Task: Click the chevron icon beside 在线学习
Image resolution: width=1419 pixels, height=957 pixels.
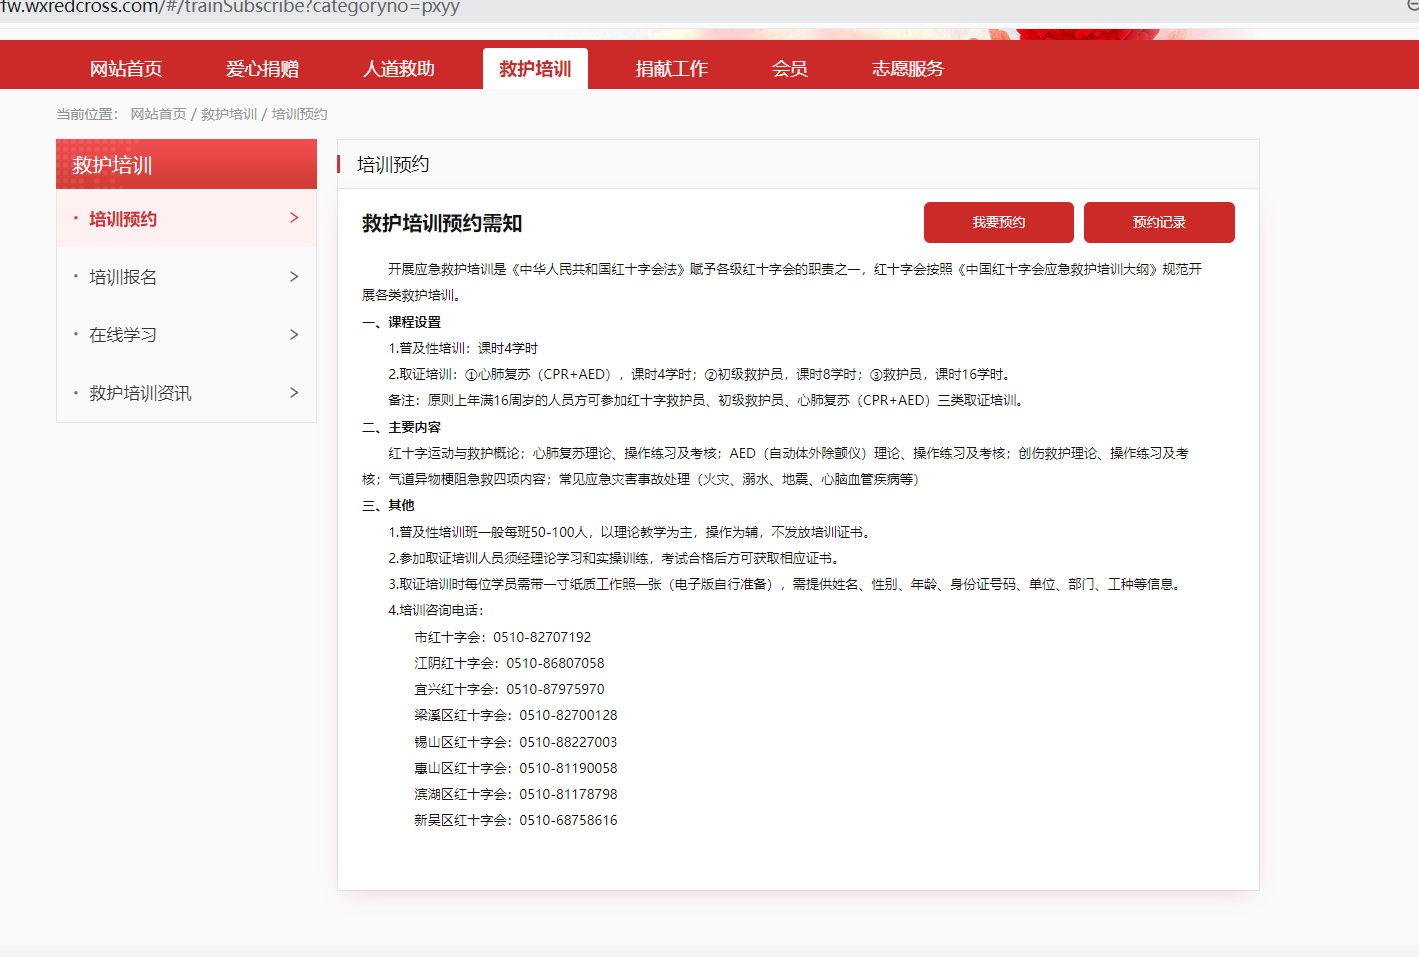Action: (294, 335)
